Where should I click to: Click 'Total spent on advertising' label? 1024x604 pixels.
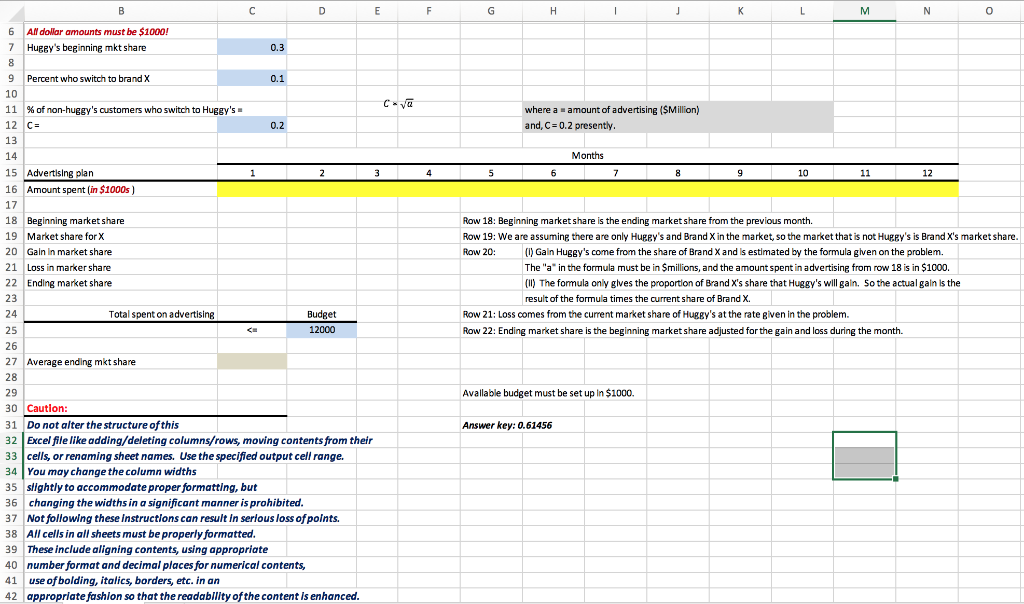[x=161, y=314]
